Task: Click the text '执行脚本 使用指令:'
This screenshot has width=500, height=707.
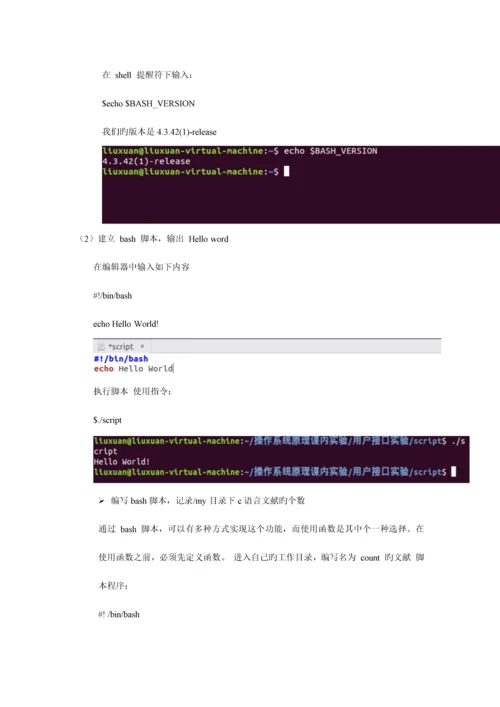Action: pos(132,391)
